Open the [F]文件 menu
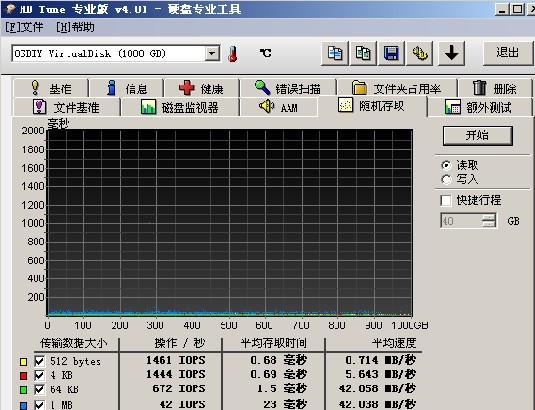Image resolution: width=535 pixels, height=410 pixels. click(x=24, y=27)
